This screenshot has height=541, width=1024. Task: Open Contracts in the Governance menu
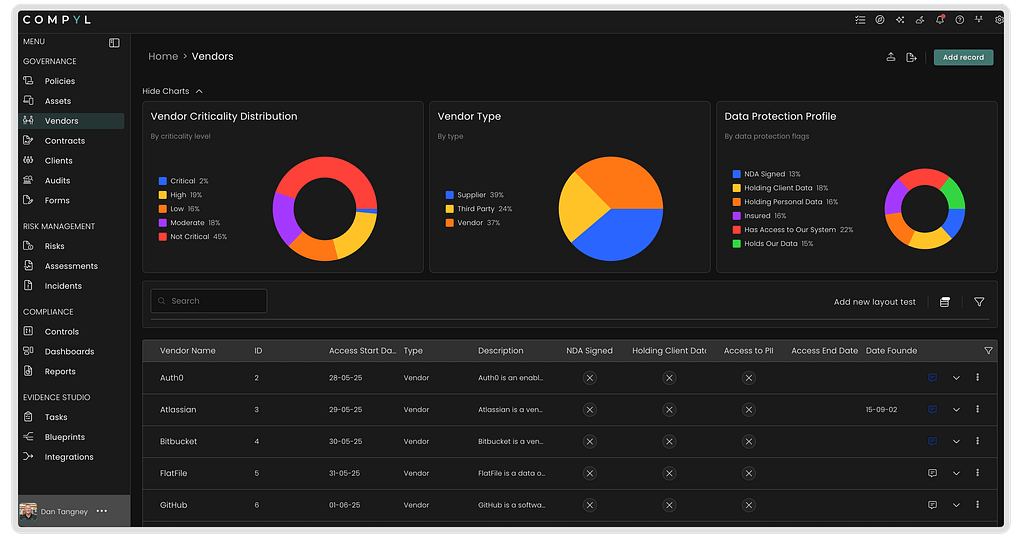pyautogui.click(x=64, y=141)
